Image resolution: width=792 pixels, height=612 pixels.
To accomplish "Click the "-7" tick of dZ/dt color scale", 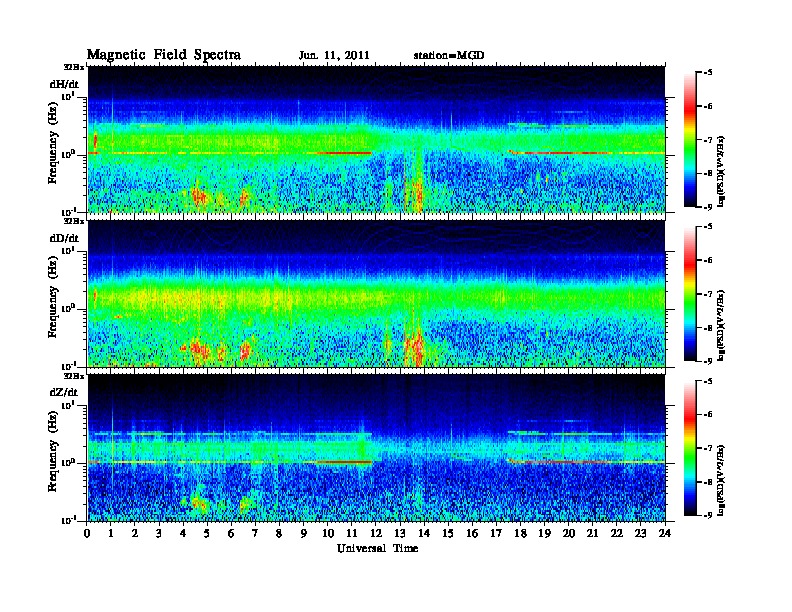I will (708, 448).
